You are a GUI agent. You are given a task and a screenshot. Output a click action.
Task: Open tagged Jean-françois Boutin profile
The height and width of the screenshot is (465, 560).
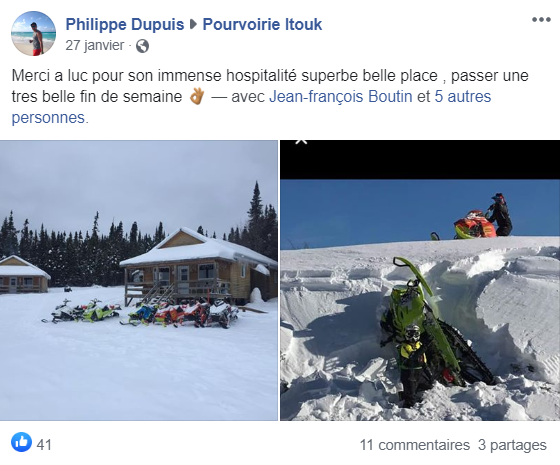tap(341, 96)
